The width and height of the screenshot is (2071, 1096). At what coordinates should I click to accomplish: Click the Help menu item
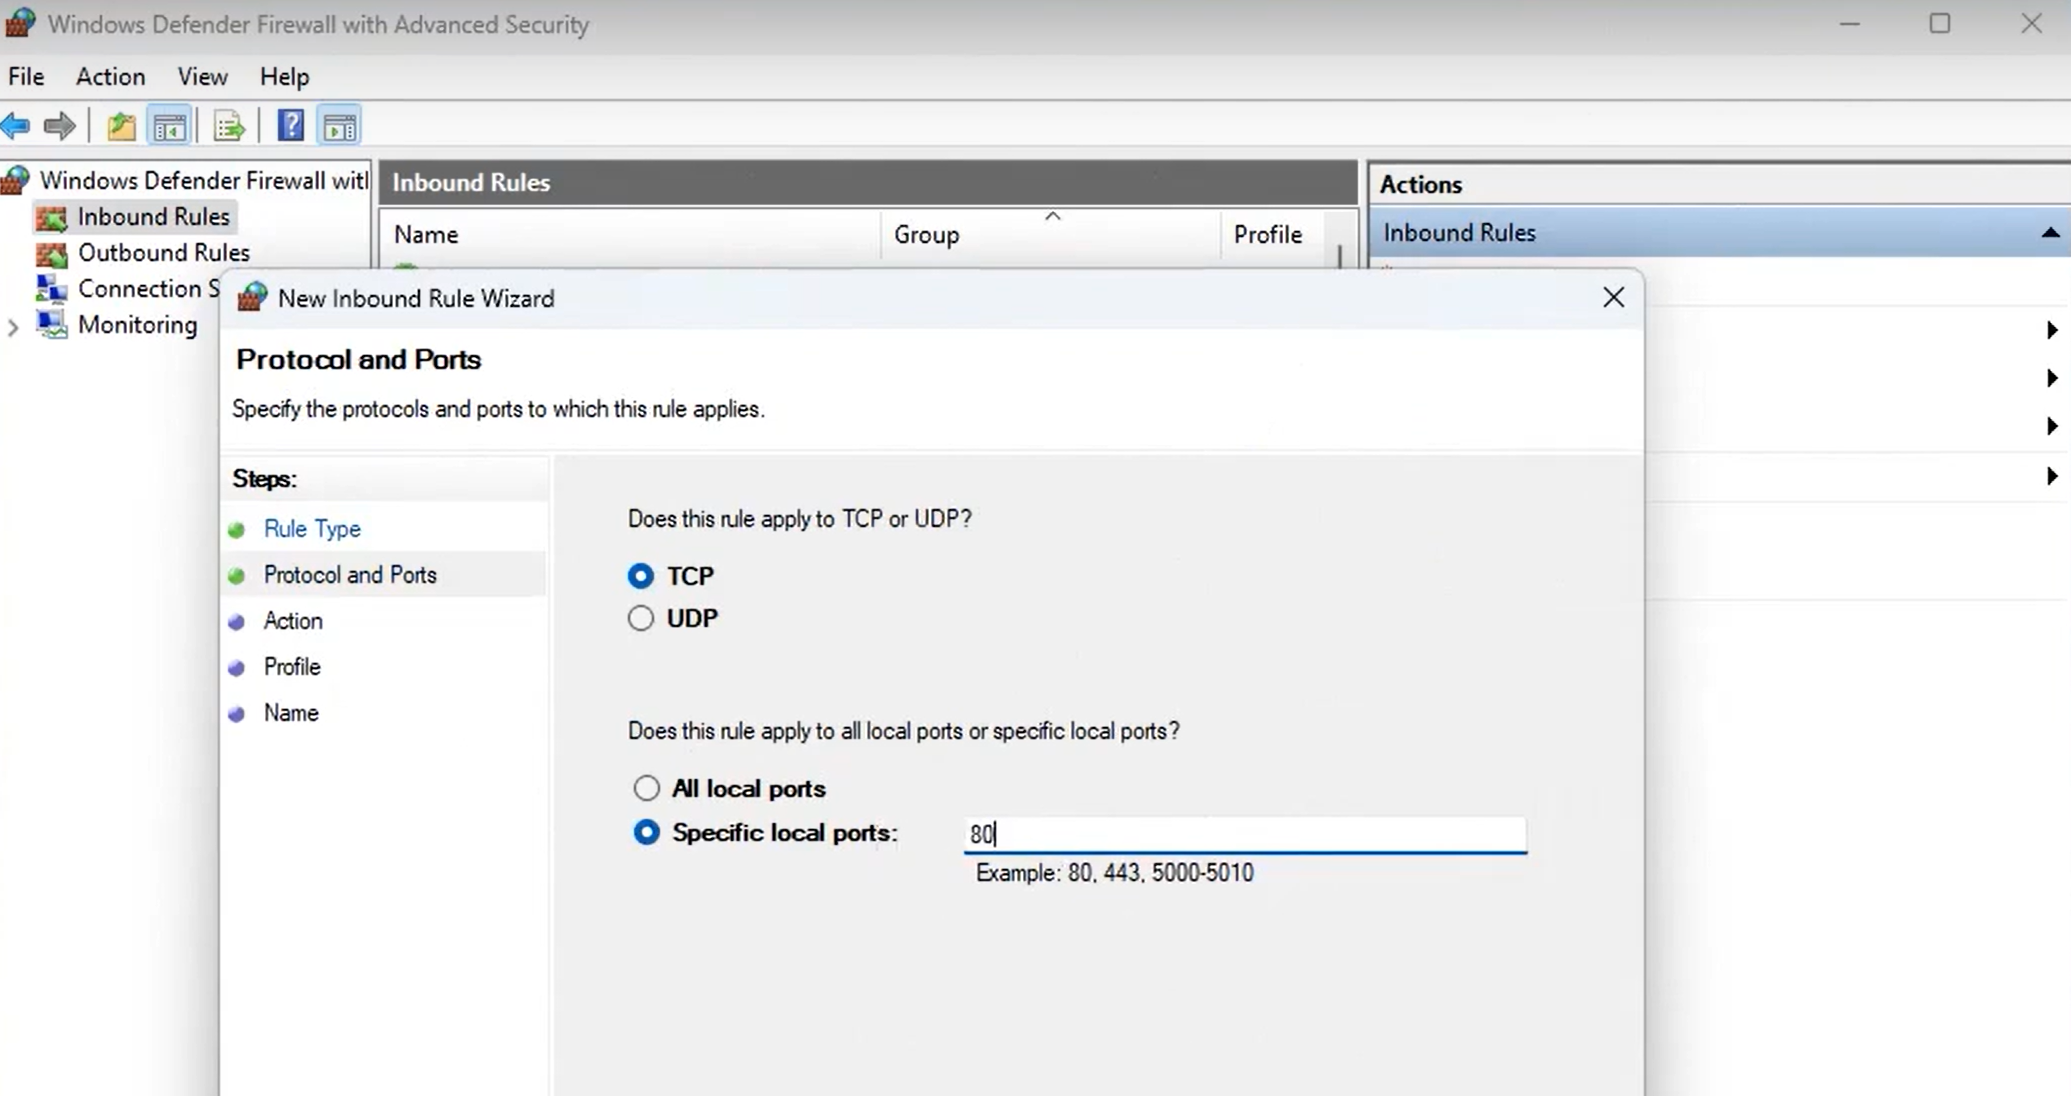(x=285, y=77)
